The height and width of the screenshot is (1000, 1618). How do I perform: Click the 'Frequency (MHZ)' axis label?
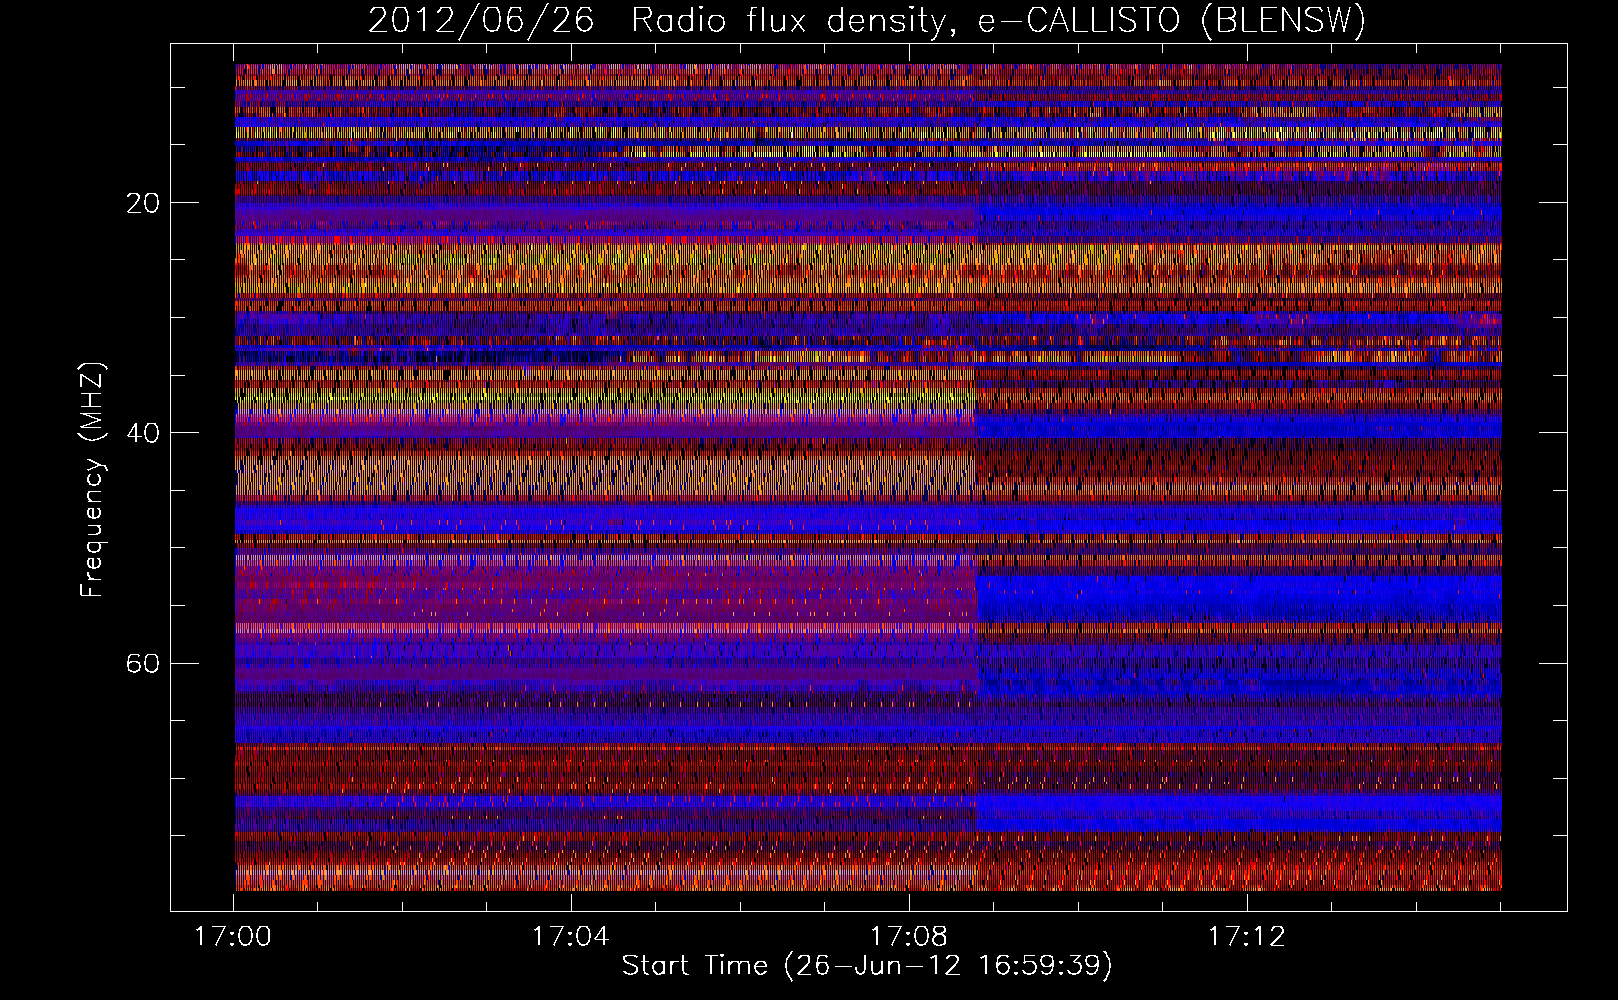coord(92,480)
